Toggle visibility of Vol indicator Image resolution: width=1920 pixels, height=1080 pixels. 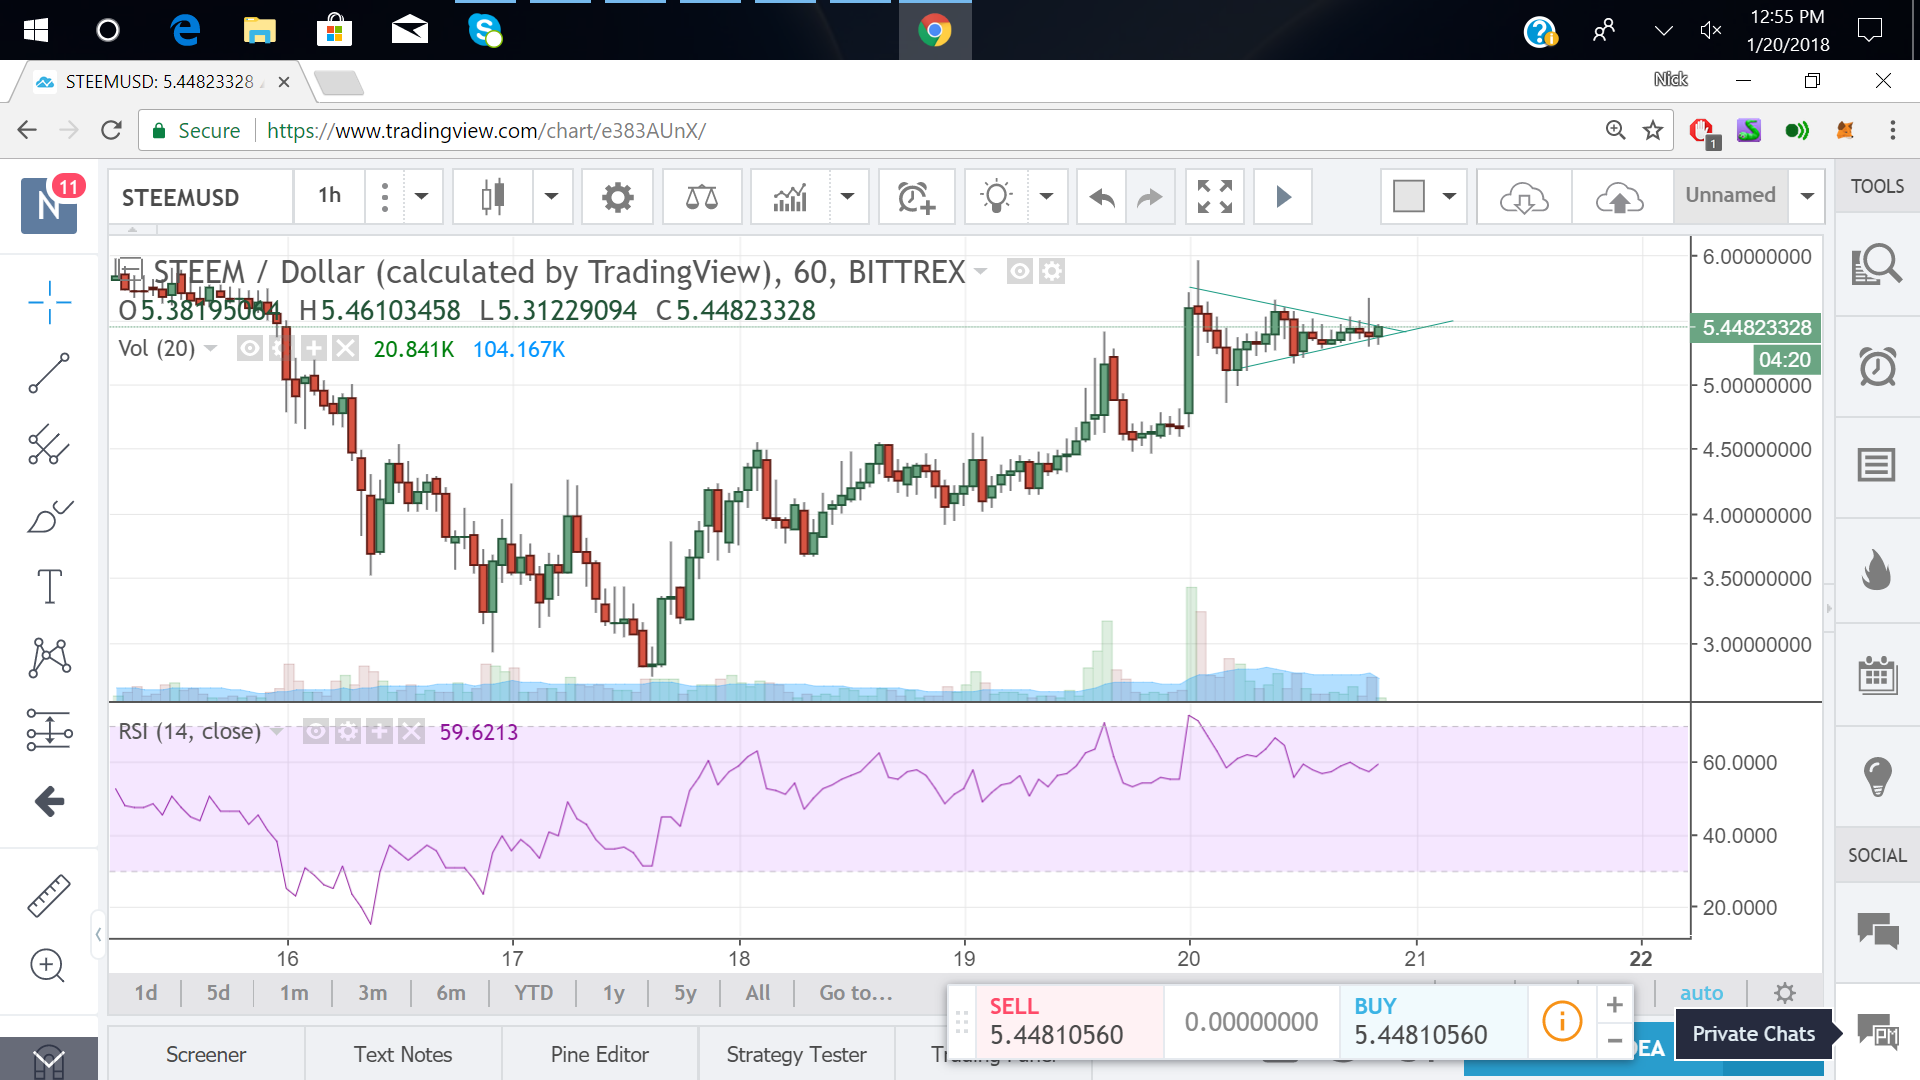pyautogui.click(x=249, y=348)
